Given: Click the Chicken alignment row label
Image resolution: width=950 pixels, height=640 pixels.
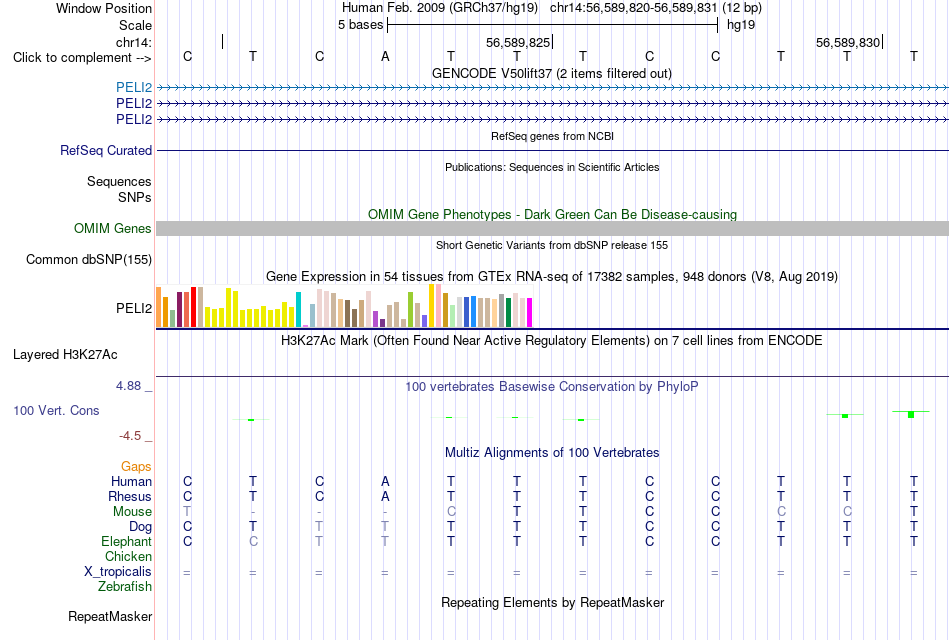Looking at the screenshot, I should tap(128, 556).
